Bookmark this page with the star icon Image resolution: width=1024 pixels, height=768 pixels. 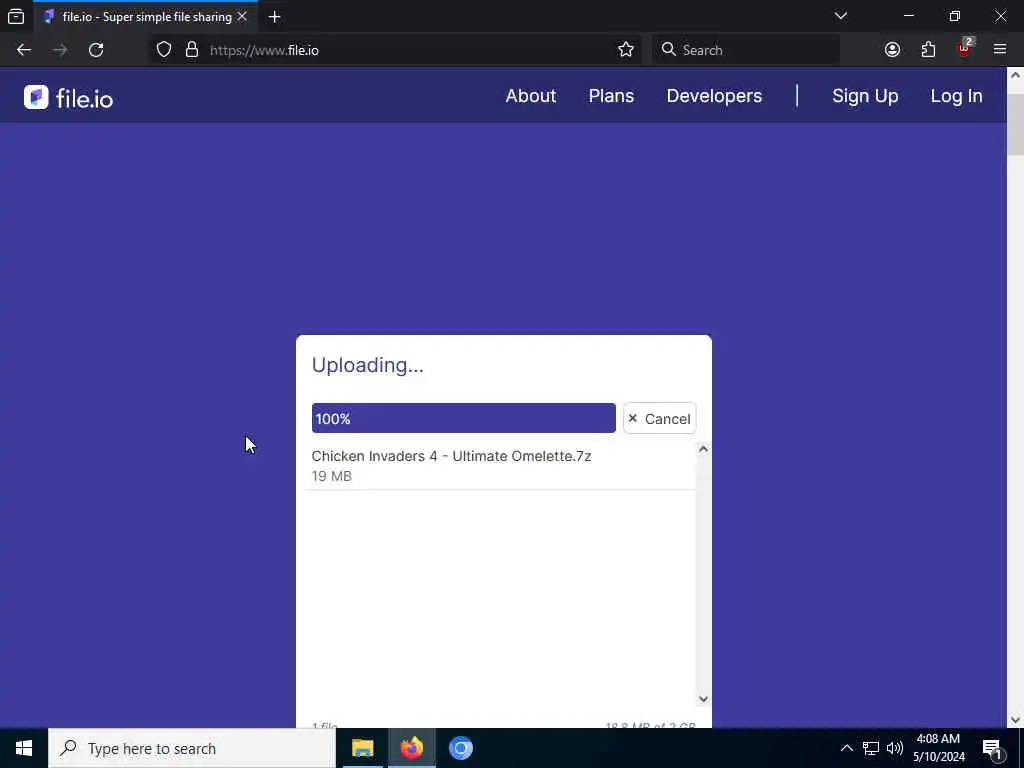pyautogui.click(x=626, y=50)
